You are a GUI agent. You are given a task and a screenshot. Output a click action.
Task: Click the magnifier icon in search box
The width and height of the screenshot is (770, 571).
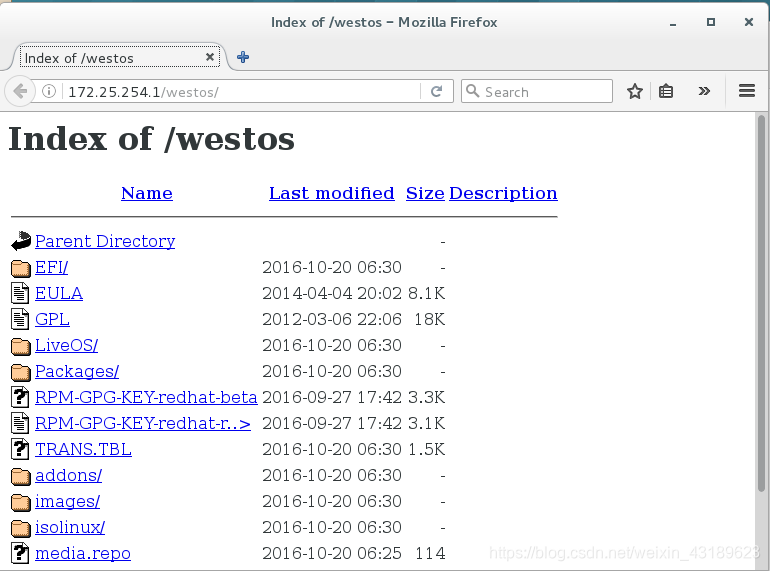coord(472,91)
